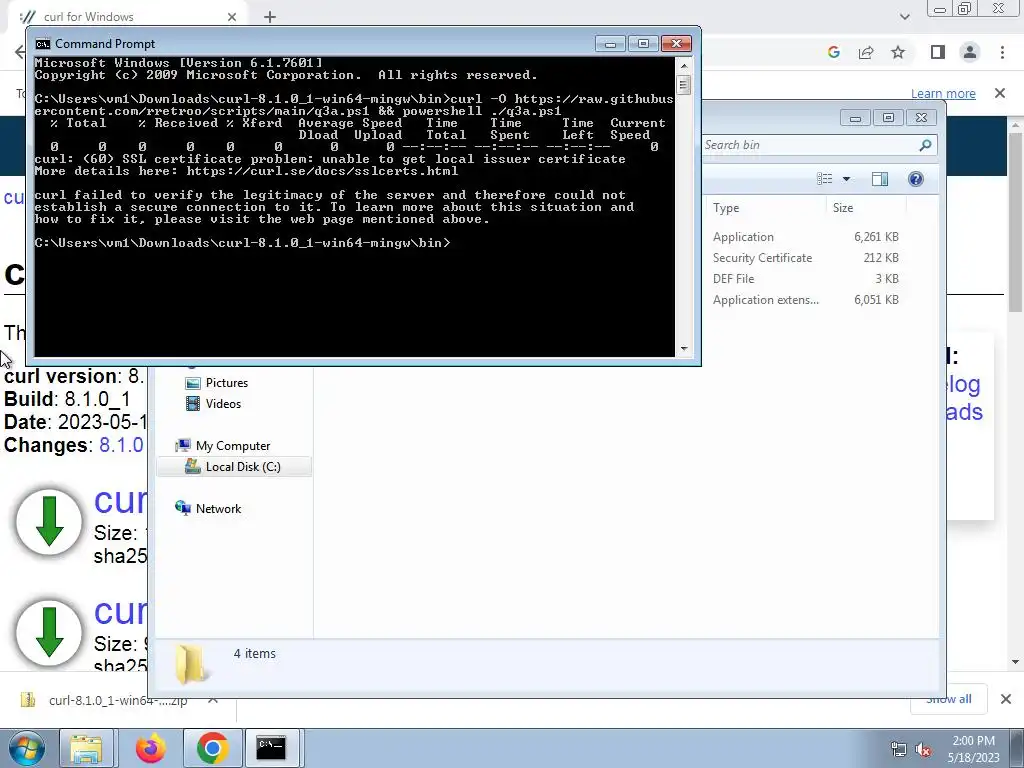Click the second green download arrow icon
The height and width of the screenshot is (768, 1024).
coord(49,632)
